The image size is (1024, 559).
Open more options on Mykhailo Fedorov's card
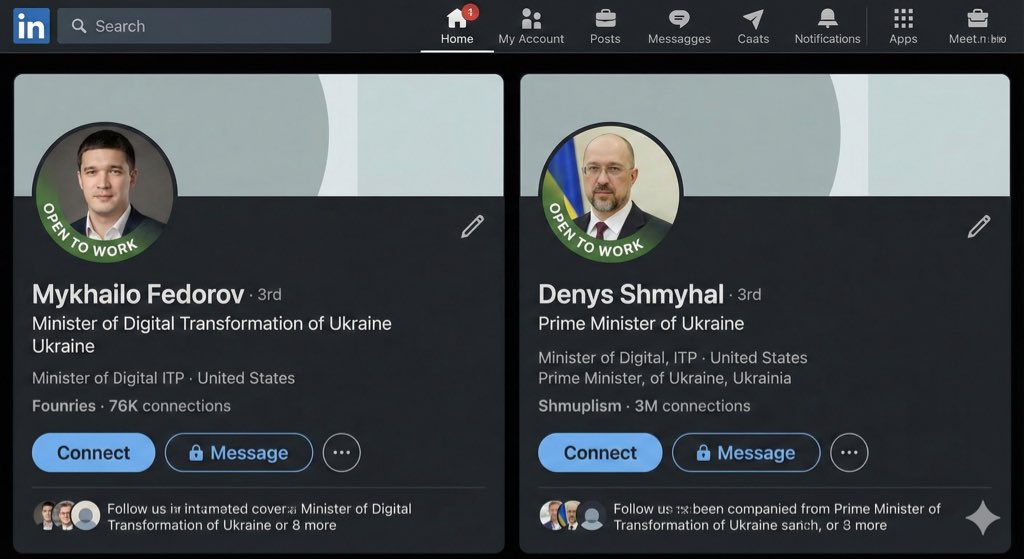[342, 453]
